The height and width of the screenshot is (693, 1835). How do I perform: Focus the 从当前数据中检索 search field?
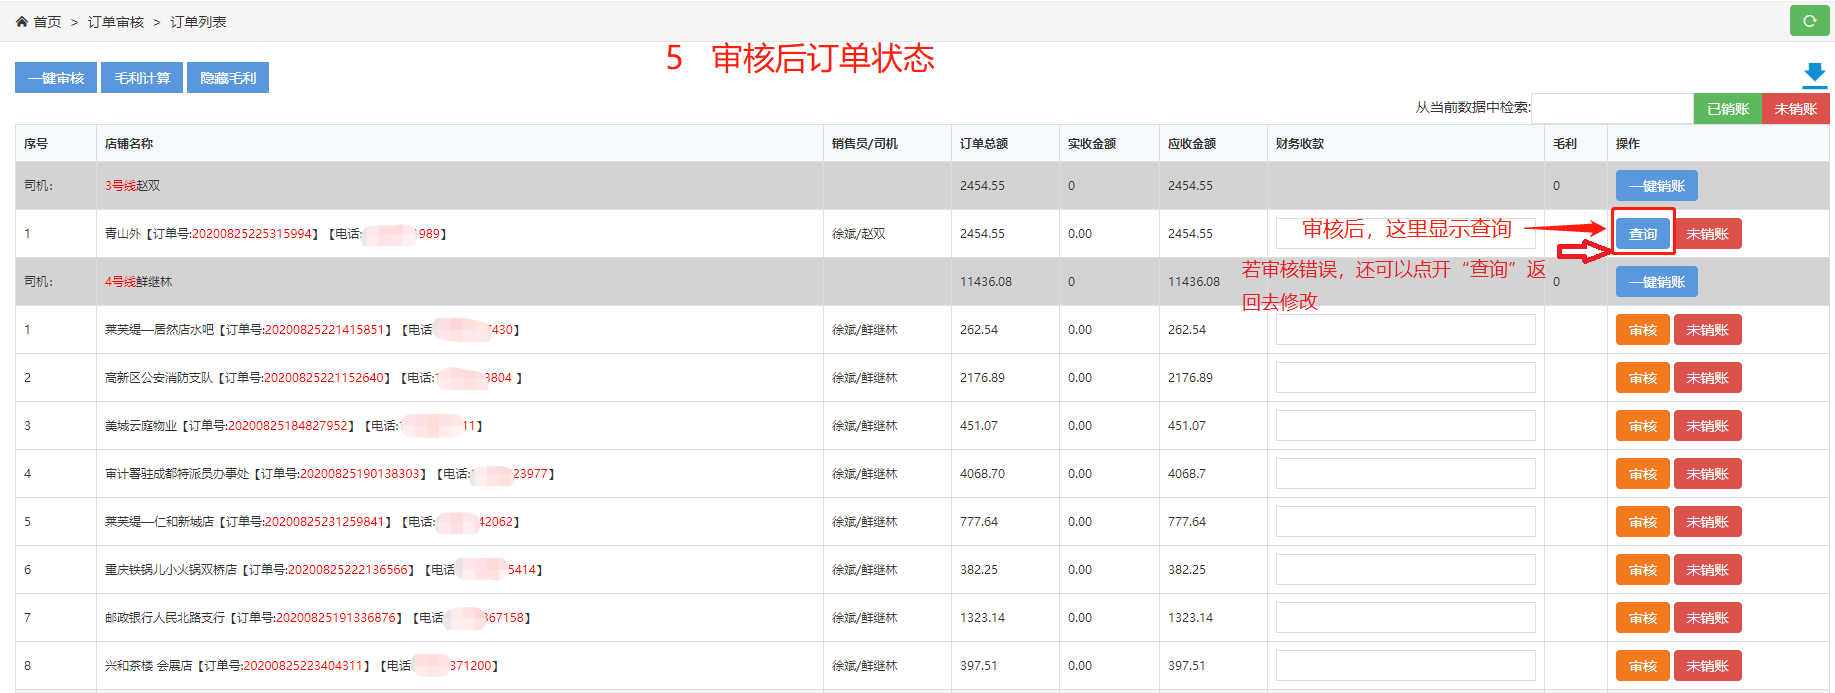click(x=1611, y=108)
